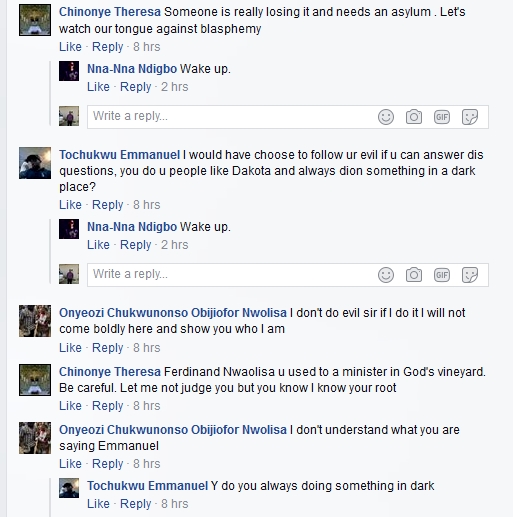Image resolution: width=513 pixels, height=517 pixels.
Task: Click camera icon in second reply box
Action: pos(414,275)
